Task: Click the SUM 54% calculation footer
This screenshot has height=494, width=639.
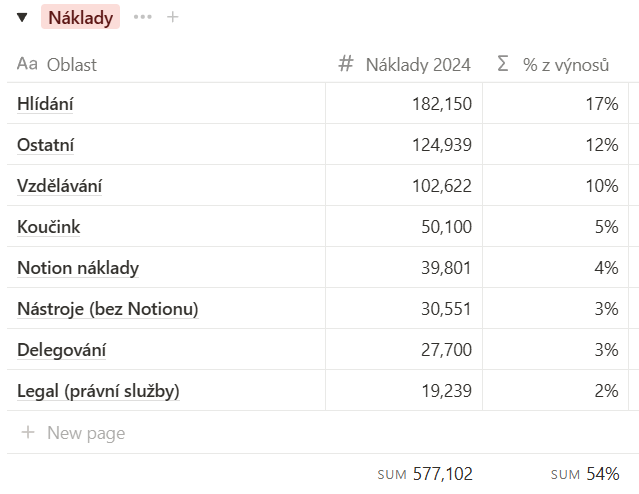Action: point(585,474)
